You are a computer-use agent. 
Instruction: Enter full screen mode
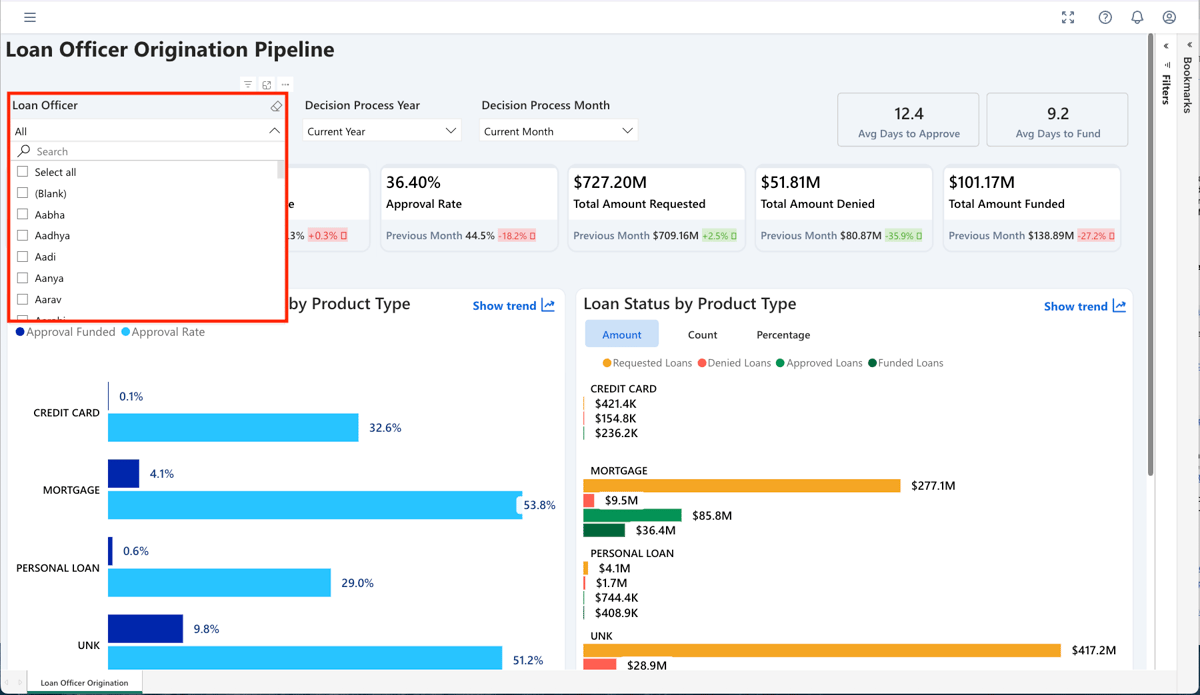coord(1068,17)
